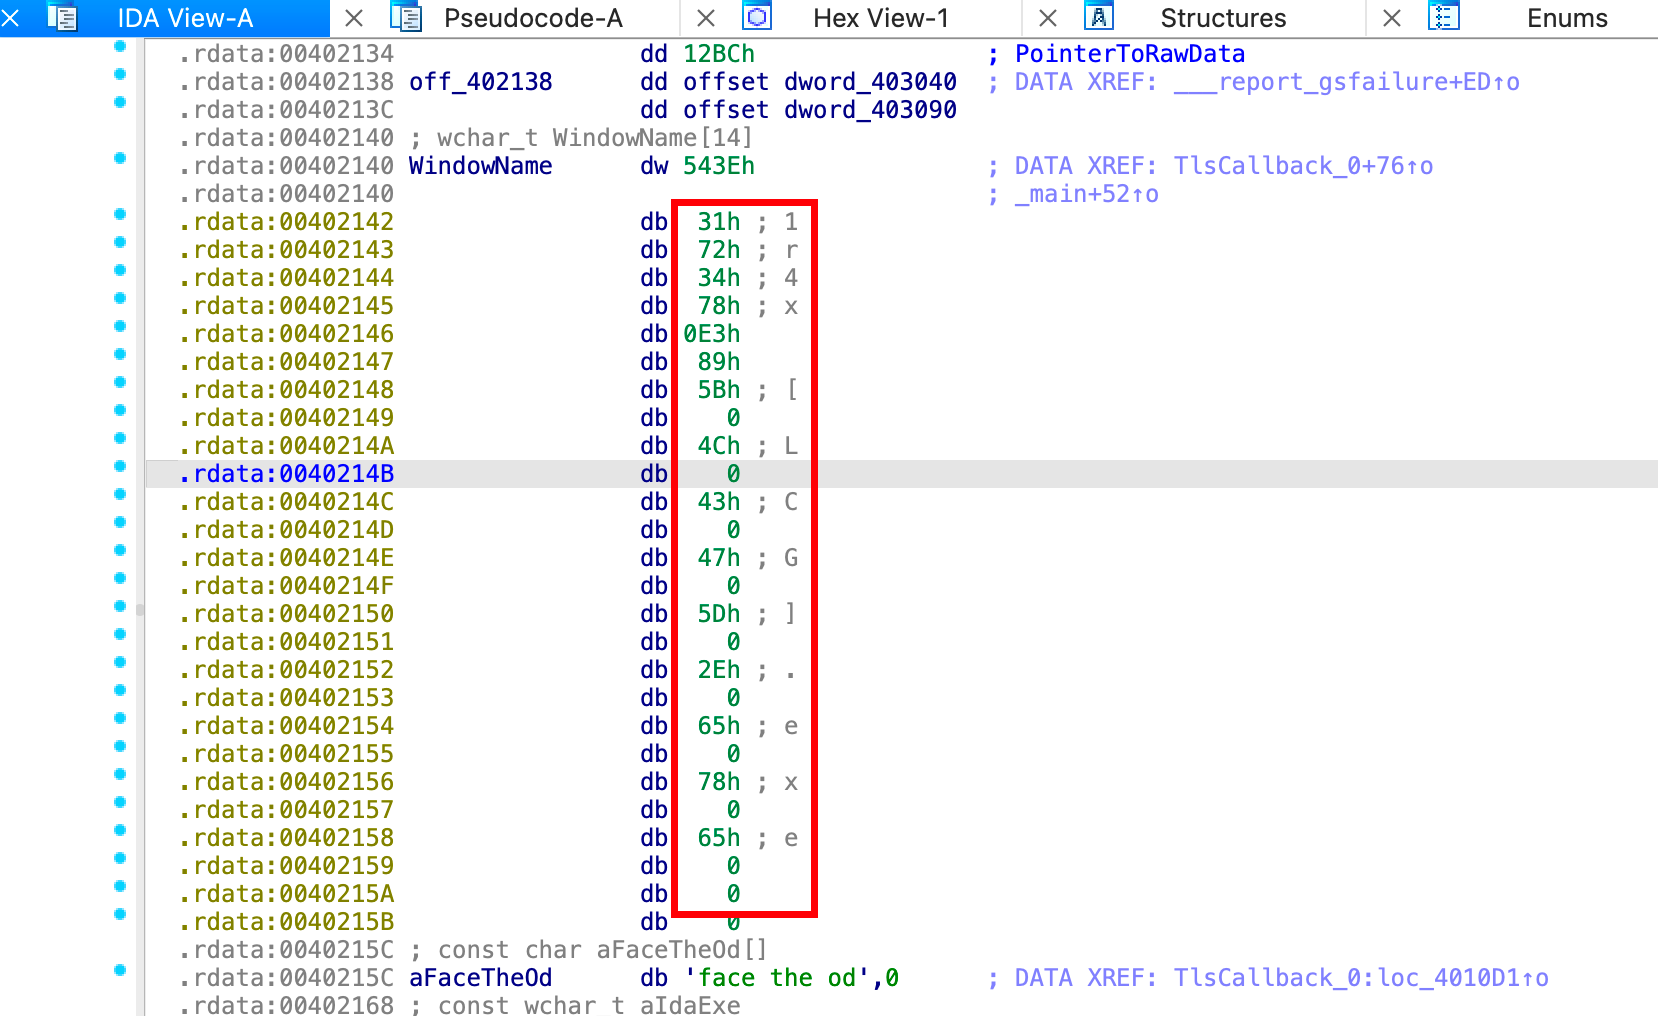Click address .rdata:0040214A
Viewport: 1658px width, 1016px height.
point(287,446)
